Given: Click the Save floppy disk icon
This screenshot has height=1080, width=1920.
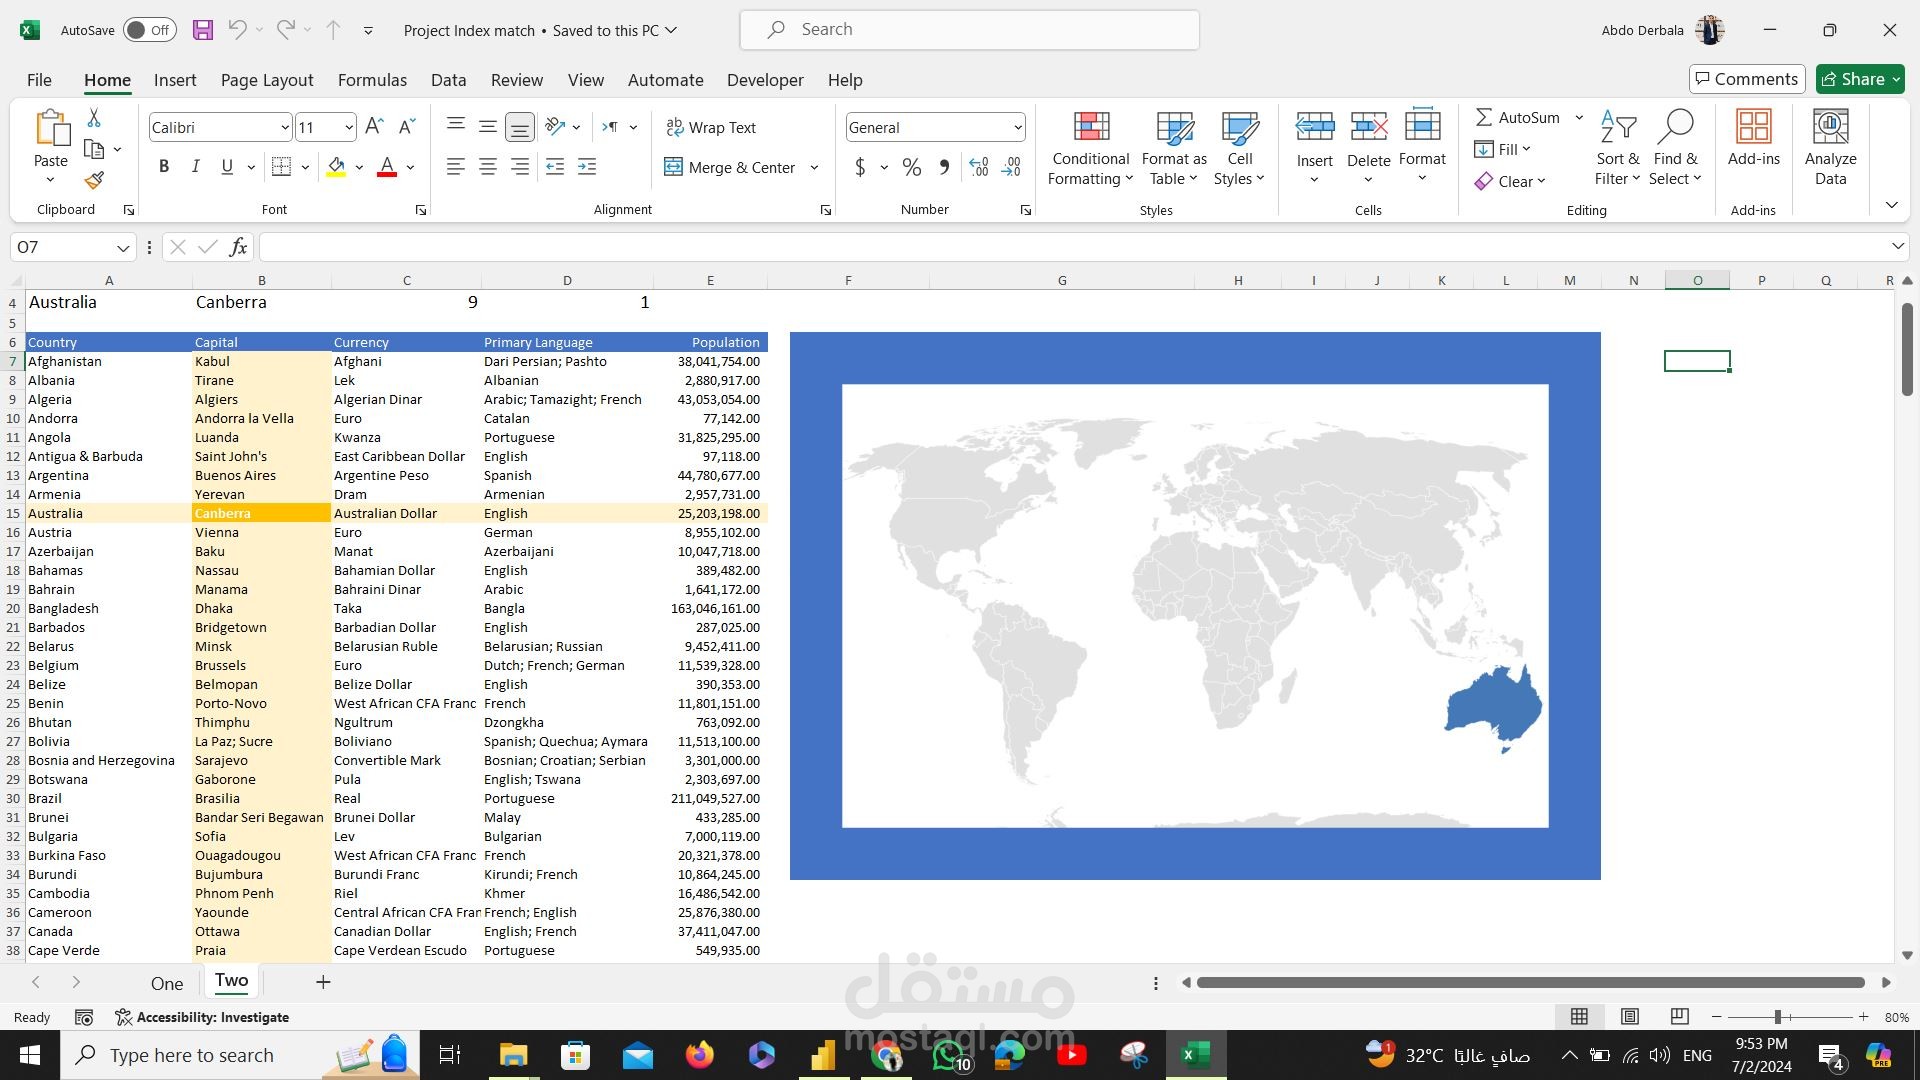Looking at the screenshot, I should pos(203,30).
